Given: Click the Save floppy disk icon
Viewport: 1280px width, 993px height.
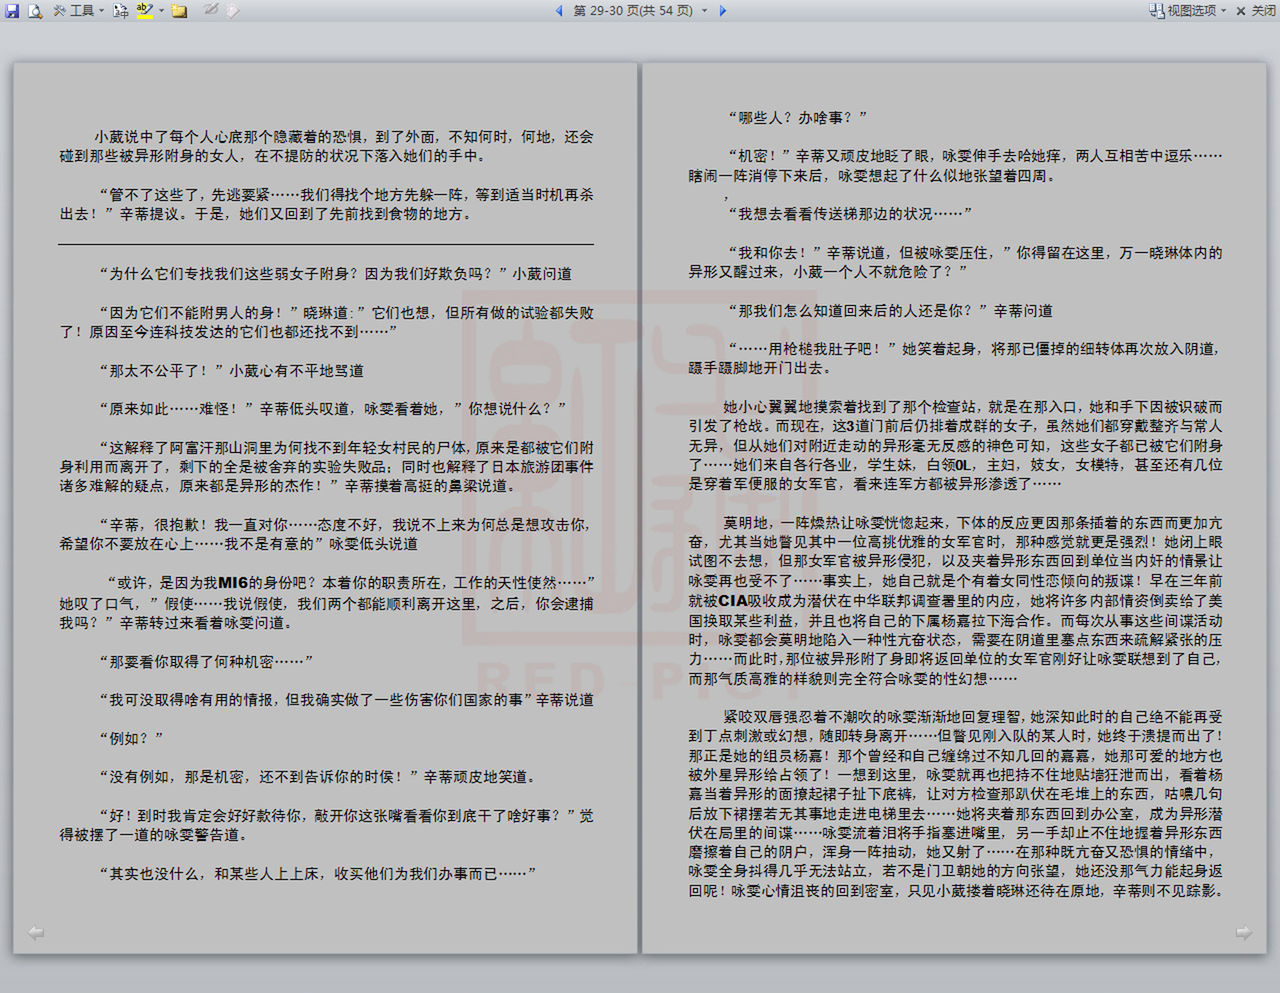Looking at the screenshot, I should click(12, 11).
